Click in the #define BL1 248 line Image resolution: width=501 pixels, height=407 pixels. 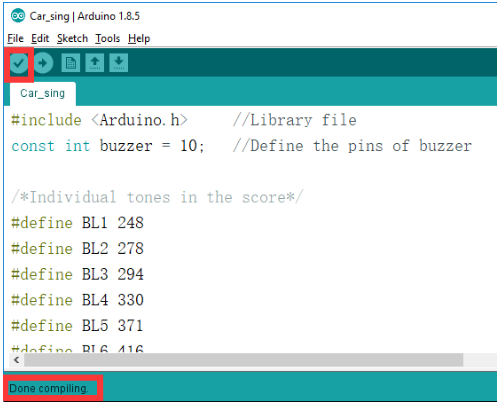77,223
